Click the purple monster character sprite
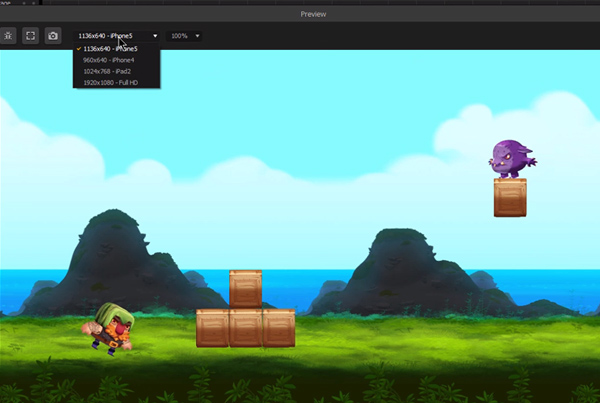The height and width of the screenshot is (403, 600). (x=512, y=159)
